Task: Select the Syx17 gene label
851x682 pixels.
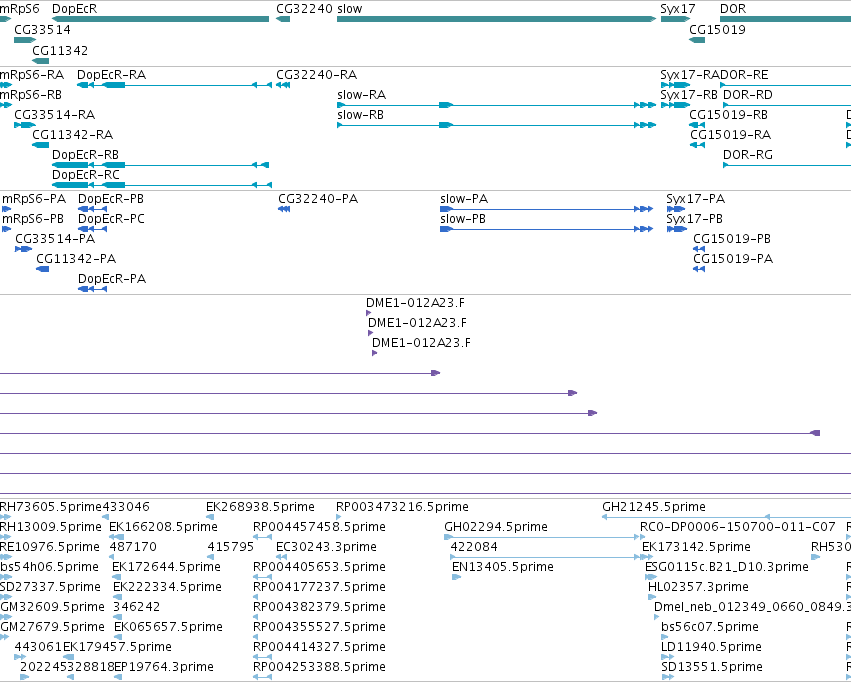Action: (677, 9)
